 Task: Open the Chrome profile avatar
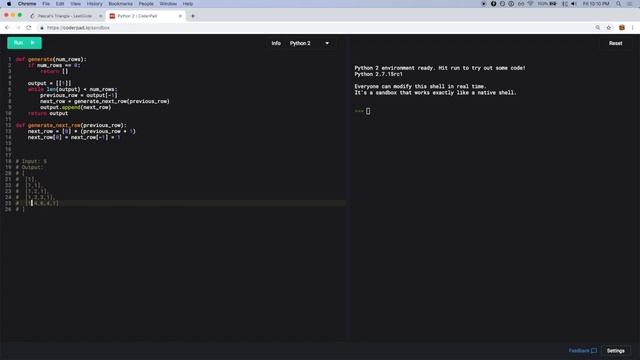[622, 28]
